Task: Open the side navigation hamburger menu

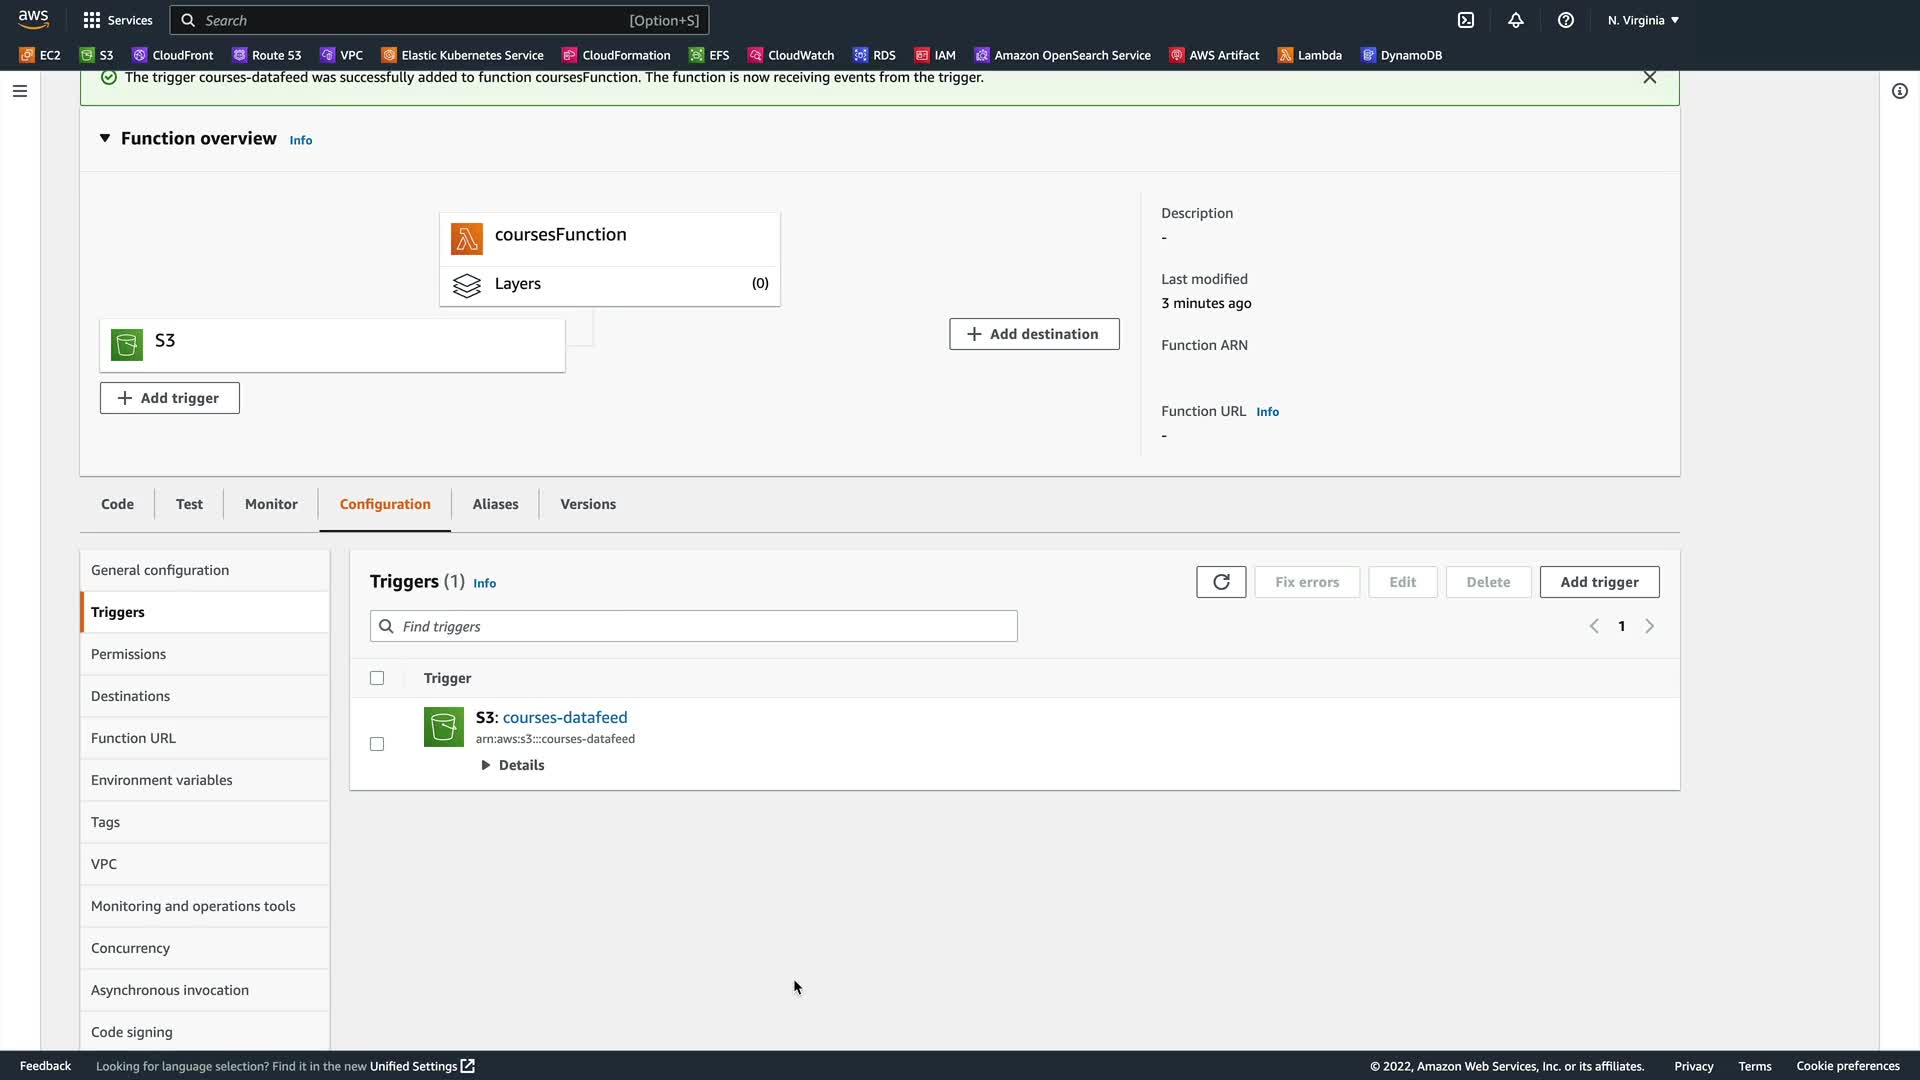Action: point(20,91)
